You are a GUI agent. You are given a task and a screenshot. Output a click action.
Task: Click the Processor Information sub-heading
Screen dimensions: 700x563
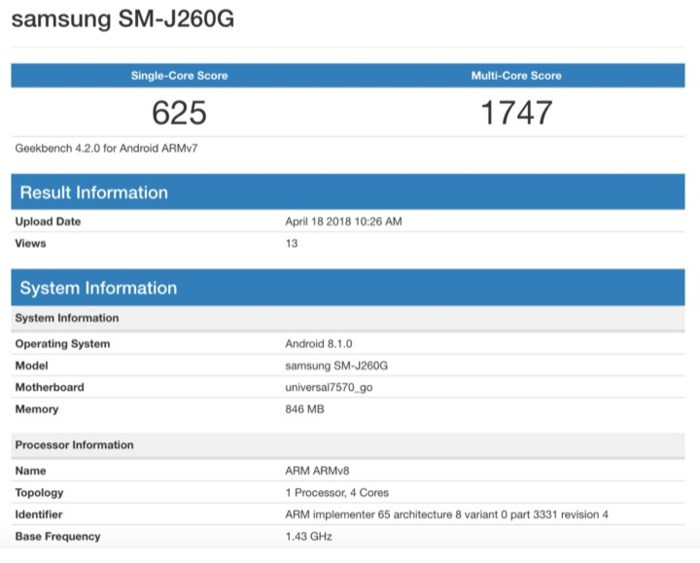(x=74, y=445)
